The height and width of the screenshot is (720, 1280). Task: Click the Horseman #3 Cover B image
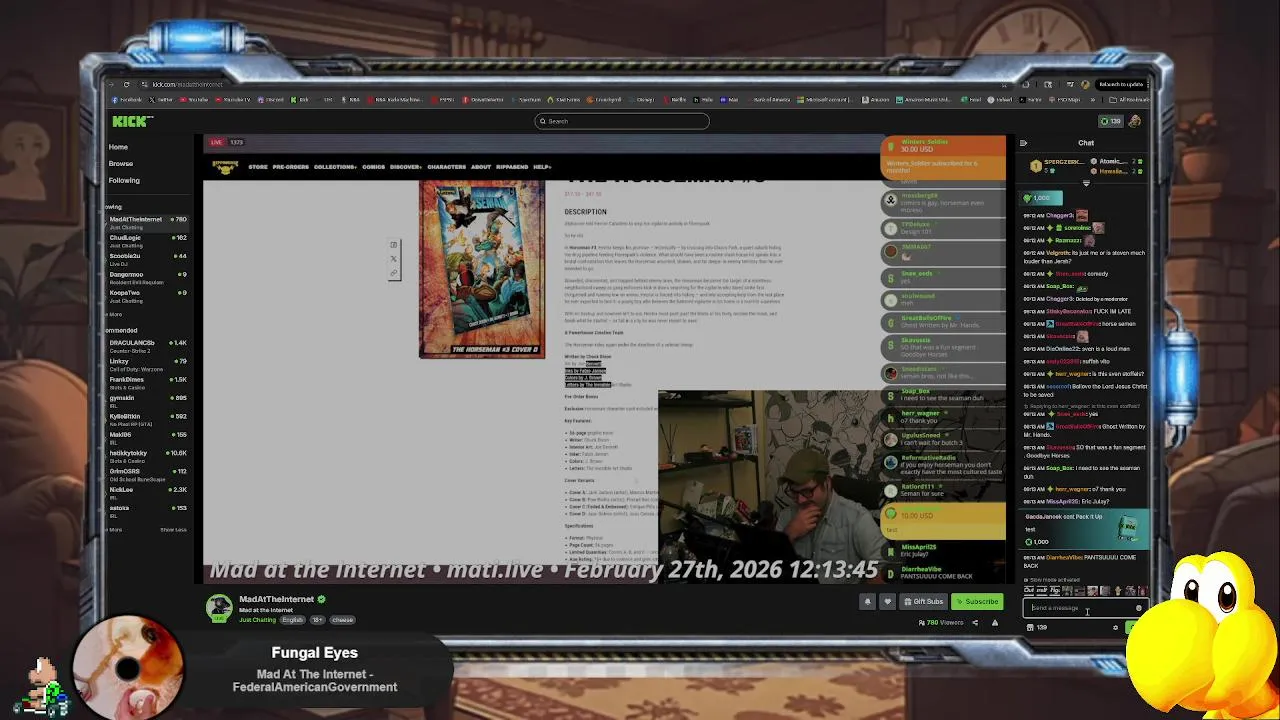[482, 269]
